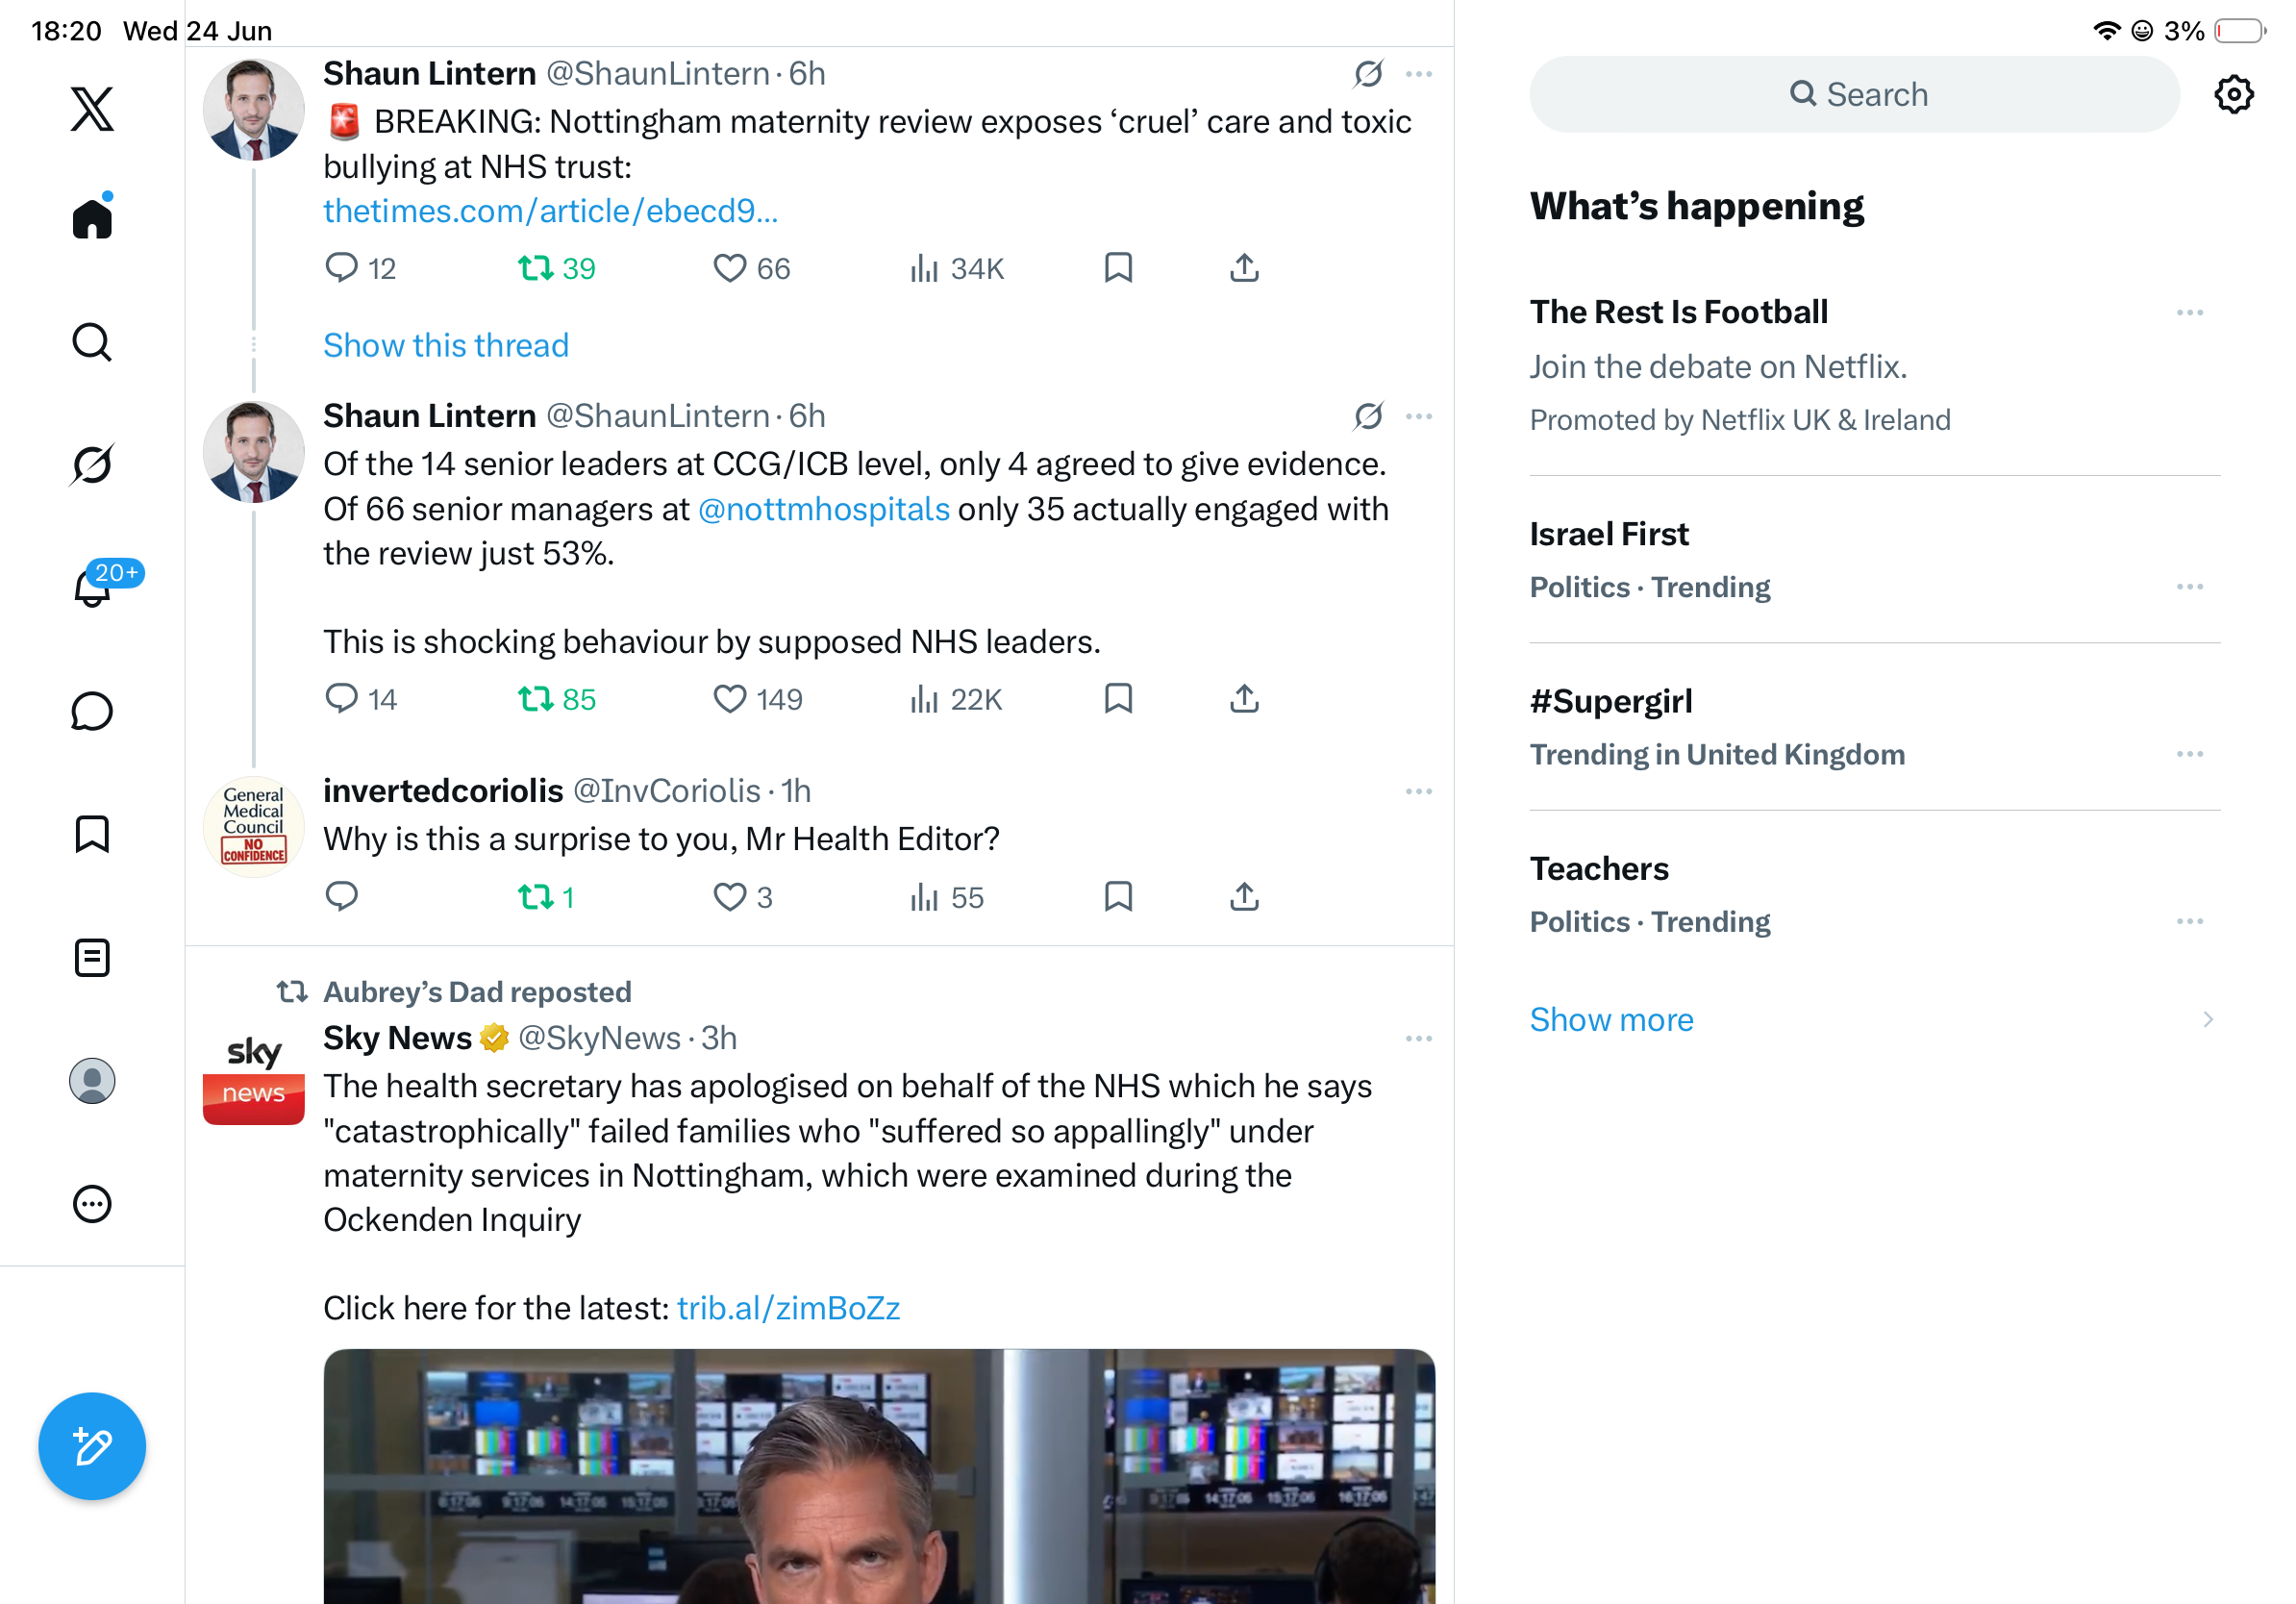Open notifications bell with 20+ badge
Screen dimensions: 2296x1604
(92, 586)
